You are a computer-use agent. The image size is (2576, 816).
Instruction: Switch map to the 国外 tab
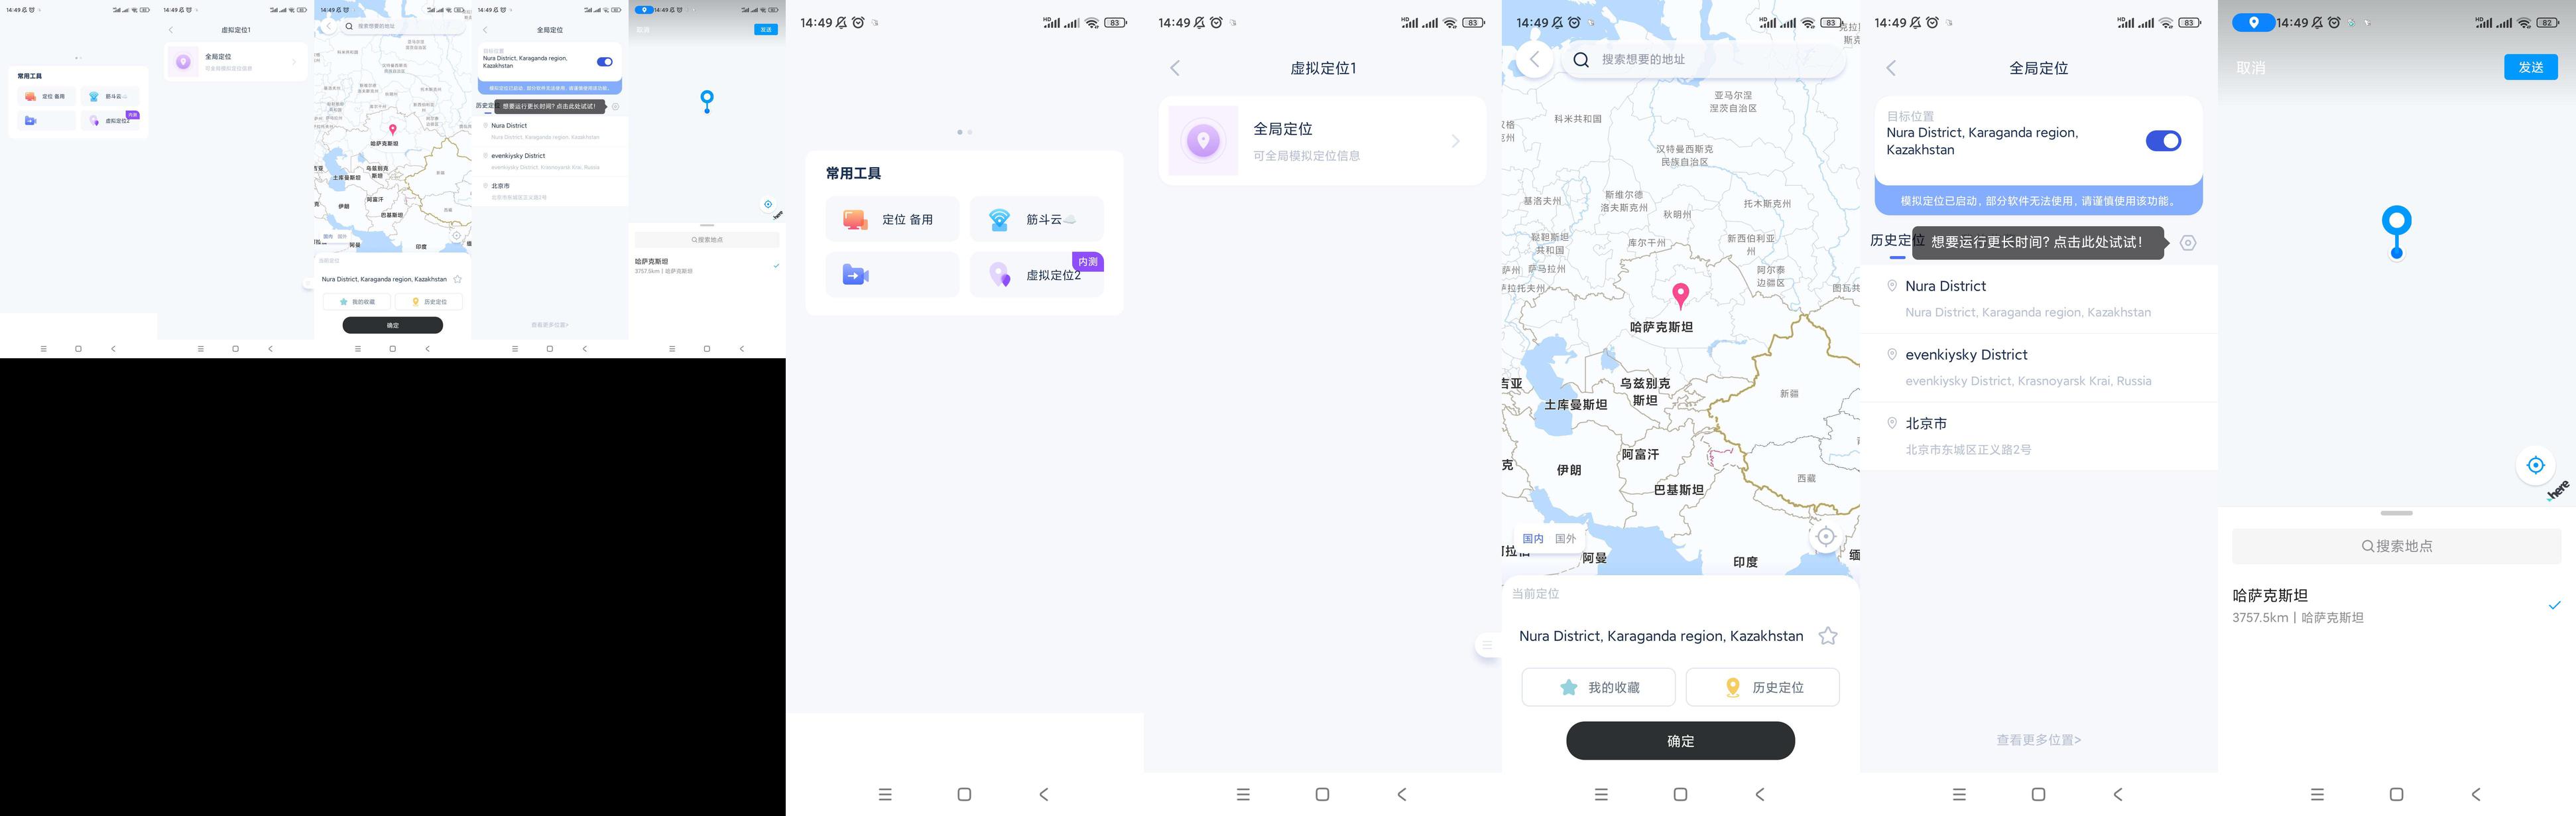1565,538
